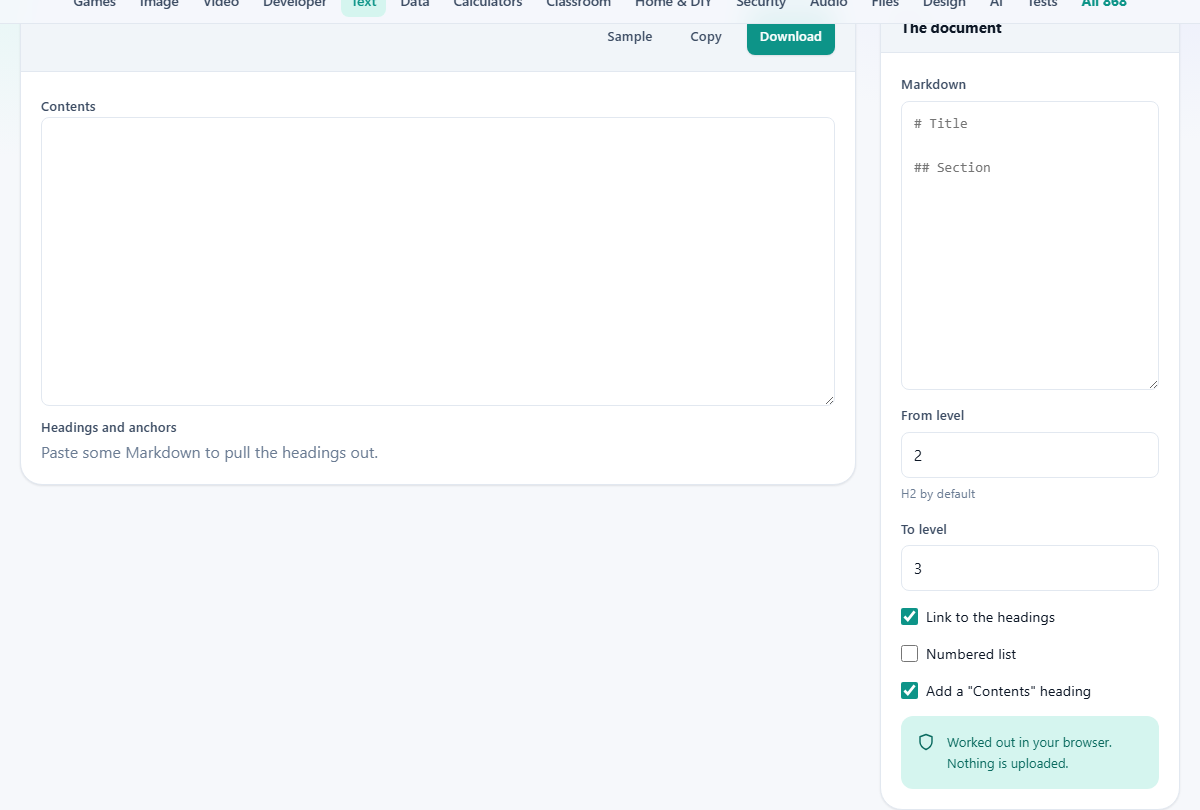Open the Classroom category tab
Image resolution: width=1200 pixels, height=810 pixels.
tap(578, 4)
